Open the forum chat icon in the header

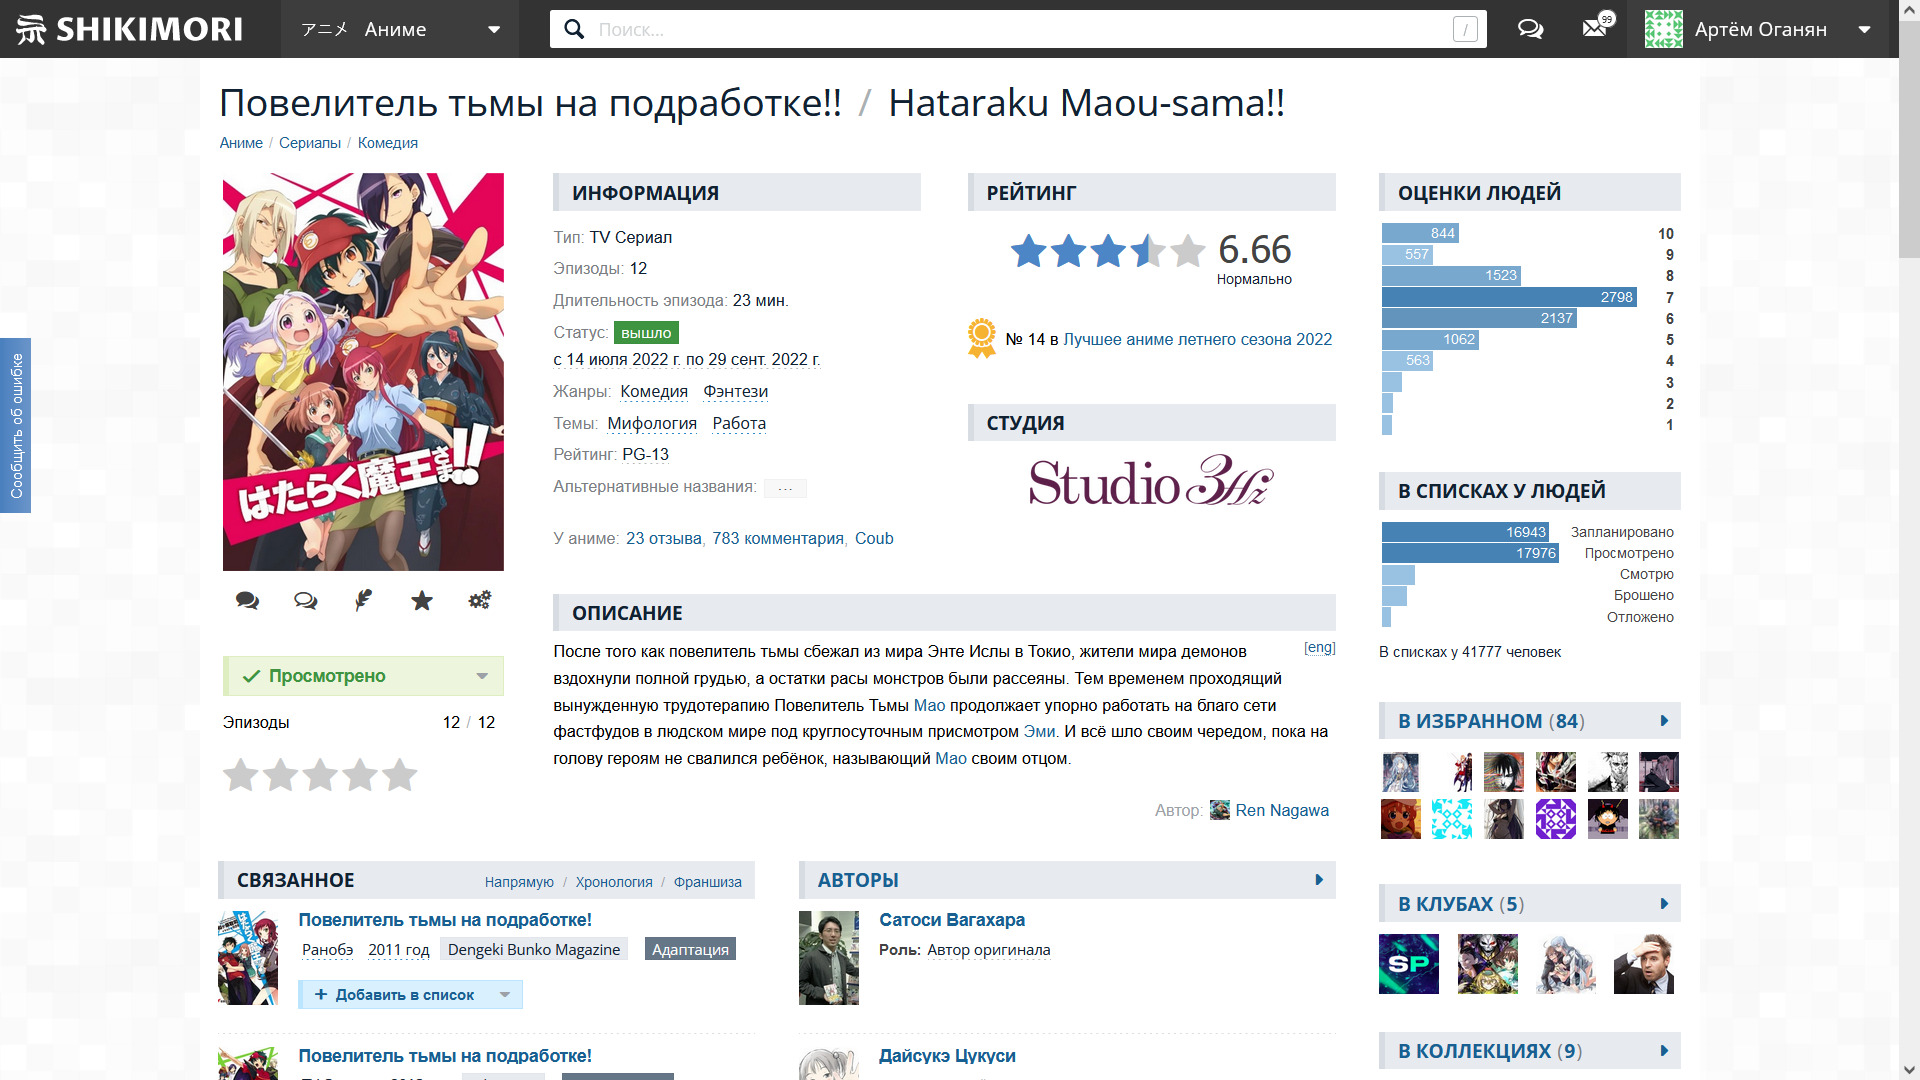(1530, 29)
